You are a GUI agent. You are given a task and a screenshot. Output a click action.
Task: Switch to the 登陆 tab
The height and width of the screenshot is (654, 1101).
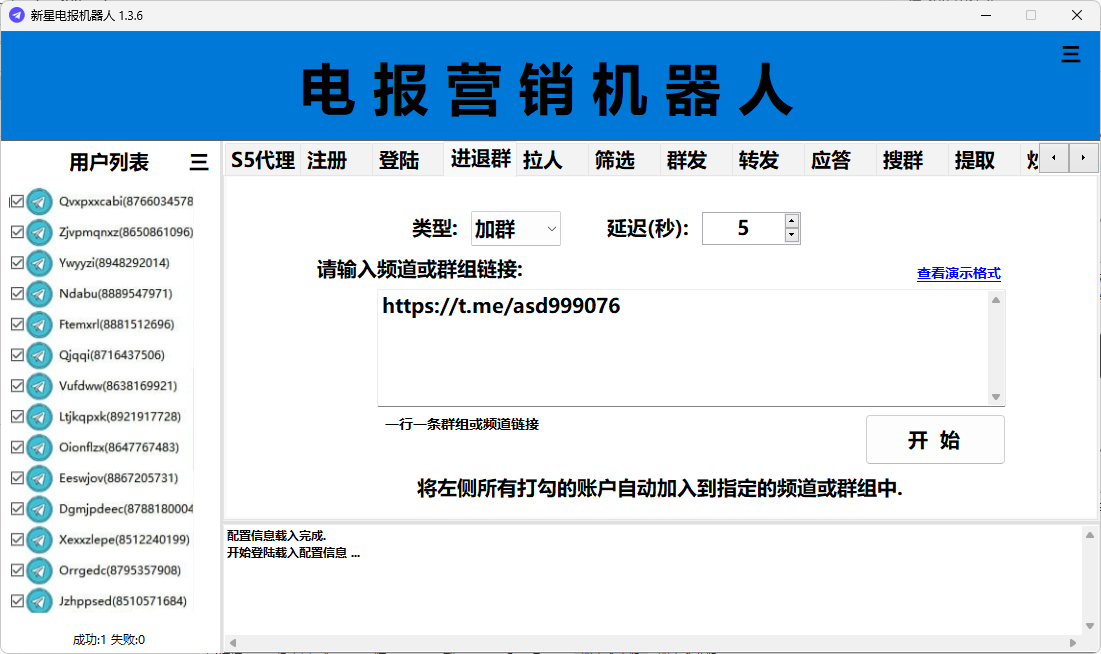(x=407, y=160)
